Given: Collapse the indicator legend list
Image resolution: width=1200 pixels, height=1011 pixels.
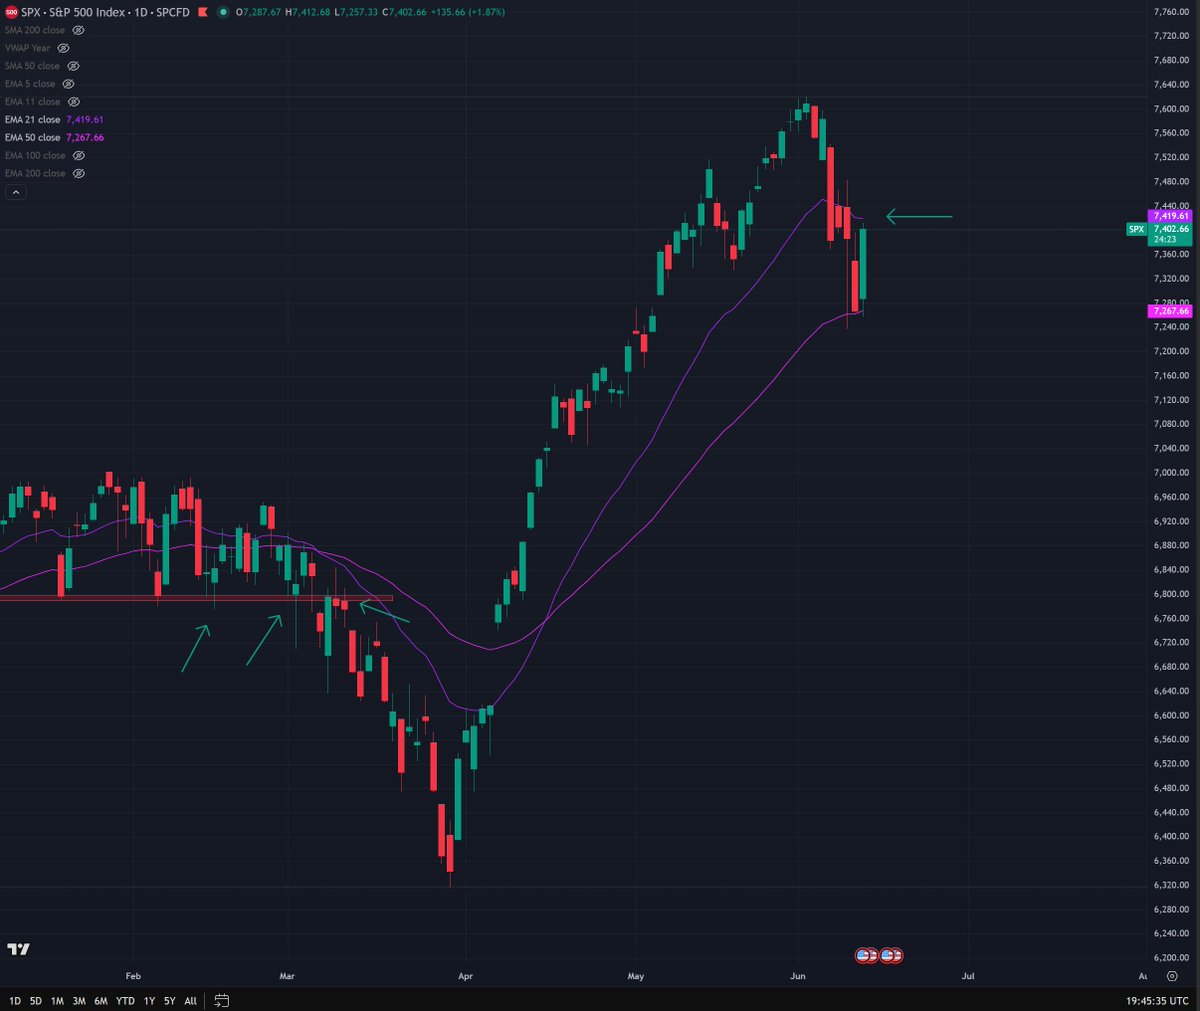Looking at the screenshot, I should (15, 191).
